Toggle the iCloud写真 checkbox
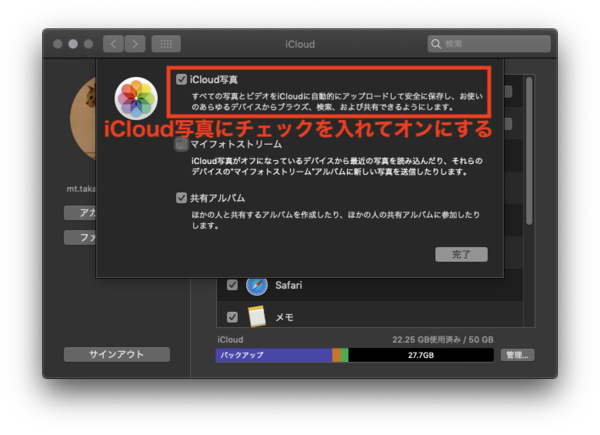Viewport: 600px width, 435px height. tap(181, 80)
